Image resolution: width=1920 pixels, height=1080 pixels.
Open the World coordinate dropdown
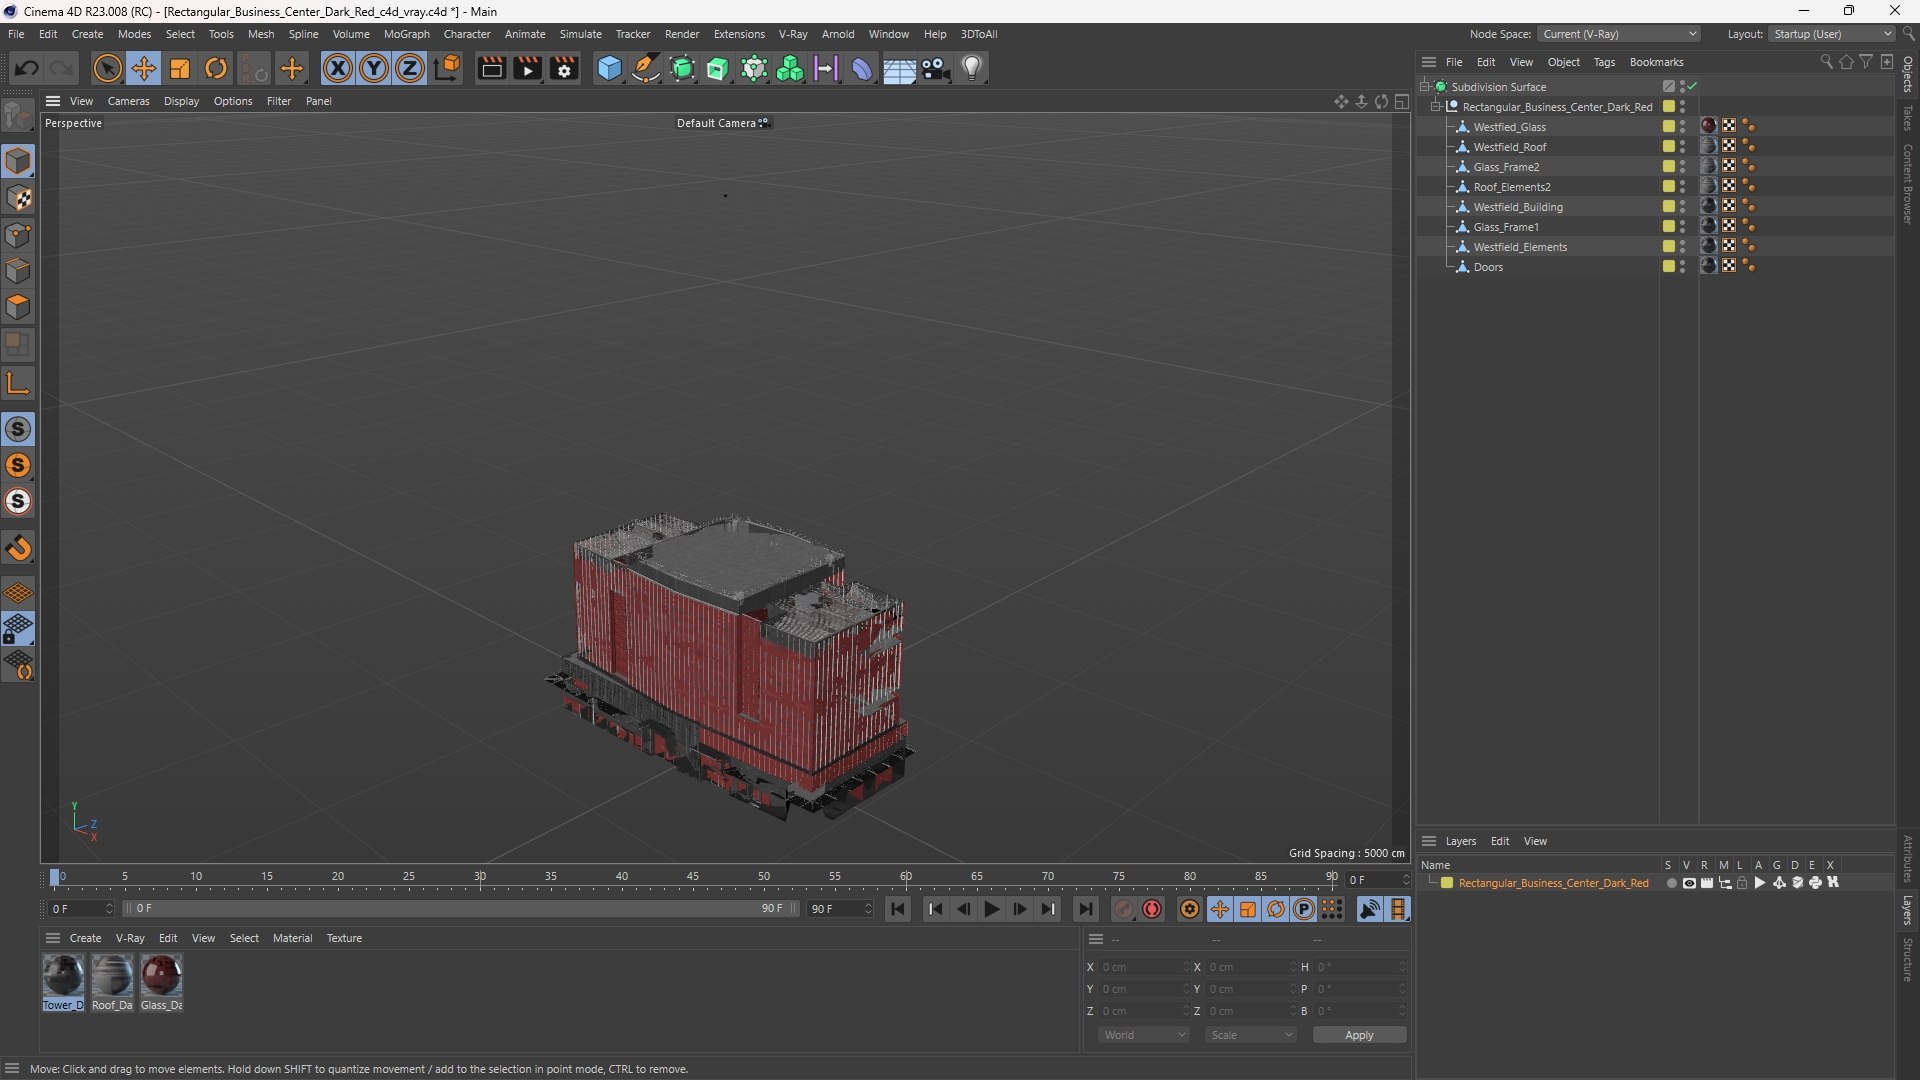pos(1144,1035)
